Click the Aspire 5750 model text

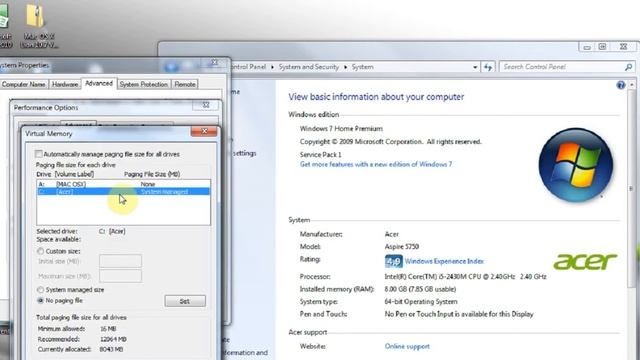coord(402,247)
